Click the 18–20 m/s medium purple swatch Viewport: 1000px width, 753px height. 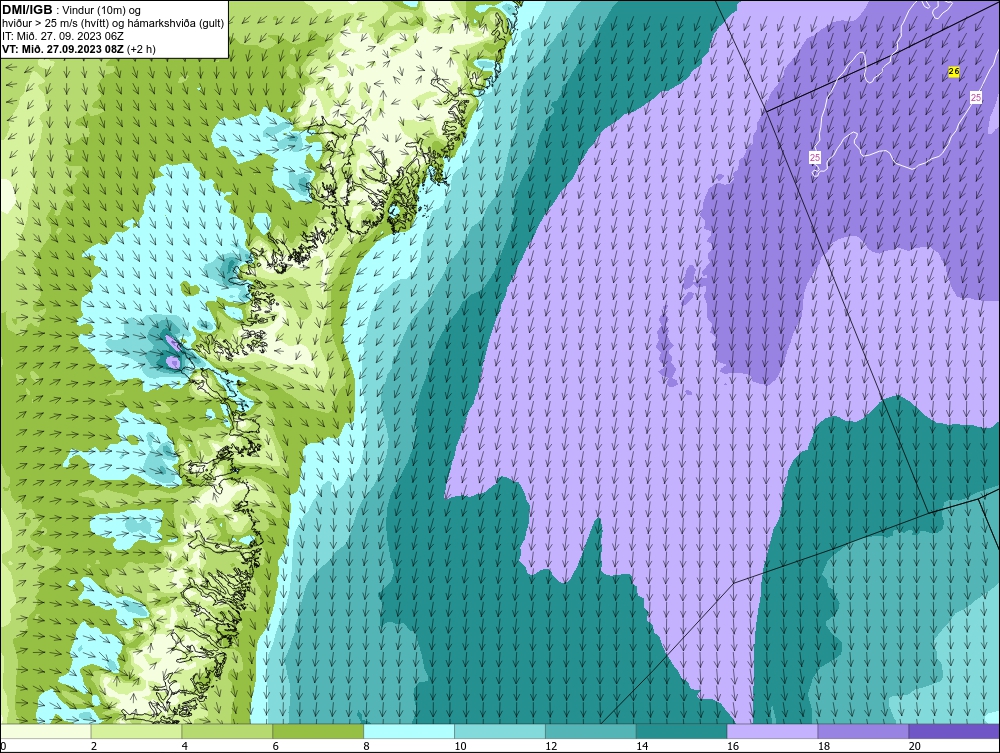[864, 731]
